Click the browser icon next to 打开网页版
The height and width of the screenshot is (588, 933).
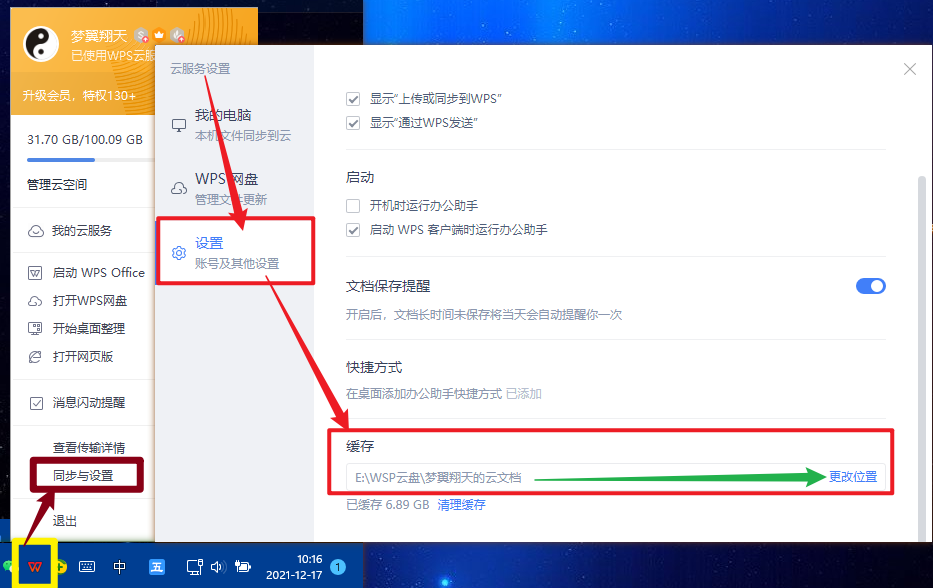pyautogui.click(x=35, y=356)
